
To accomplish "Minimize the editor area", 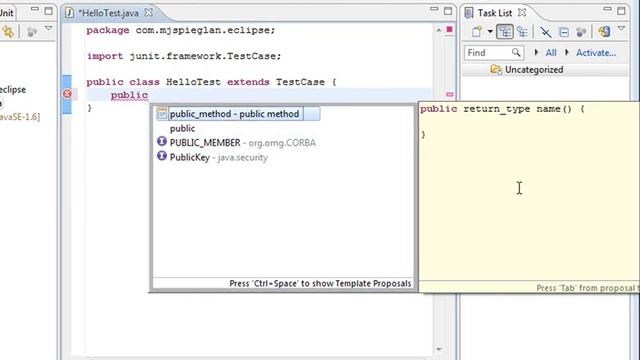I will click(434, 9).
